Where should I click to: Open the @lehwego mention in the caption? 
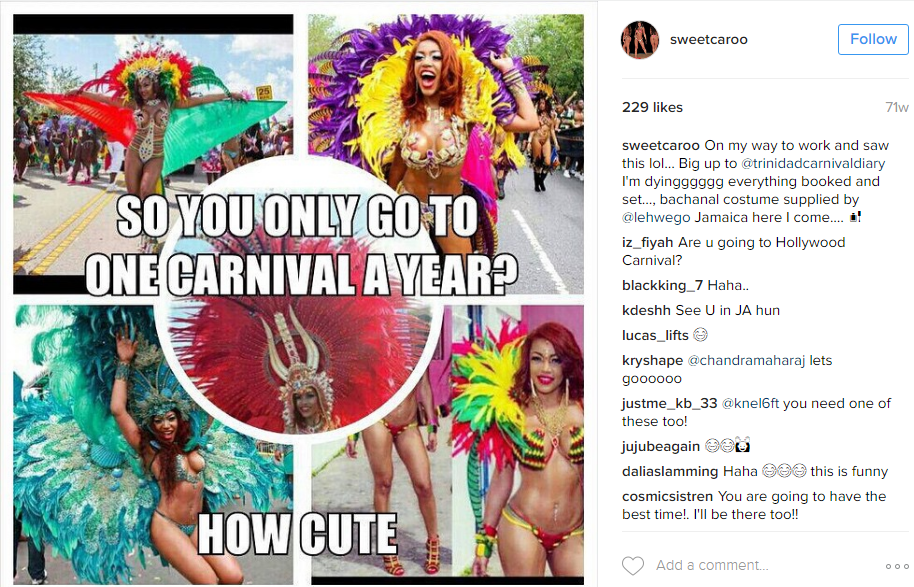656,217
